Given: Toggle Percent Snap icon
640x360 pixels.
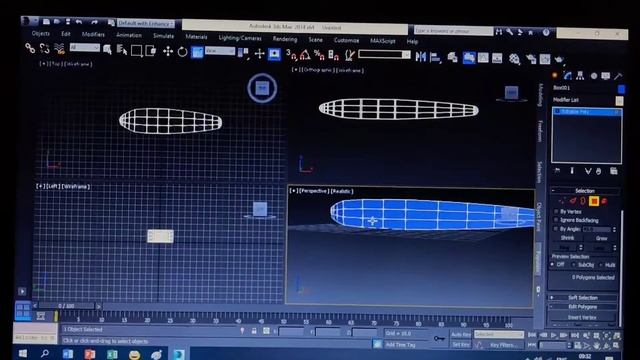Looking at the screenshot, I should tap(319, 55).
